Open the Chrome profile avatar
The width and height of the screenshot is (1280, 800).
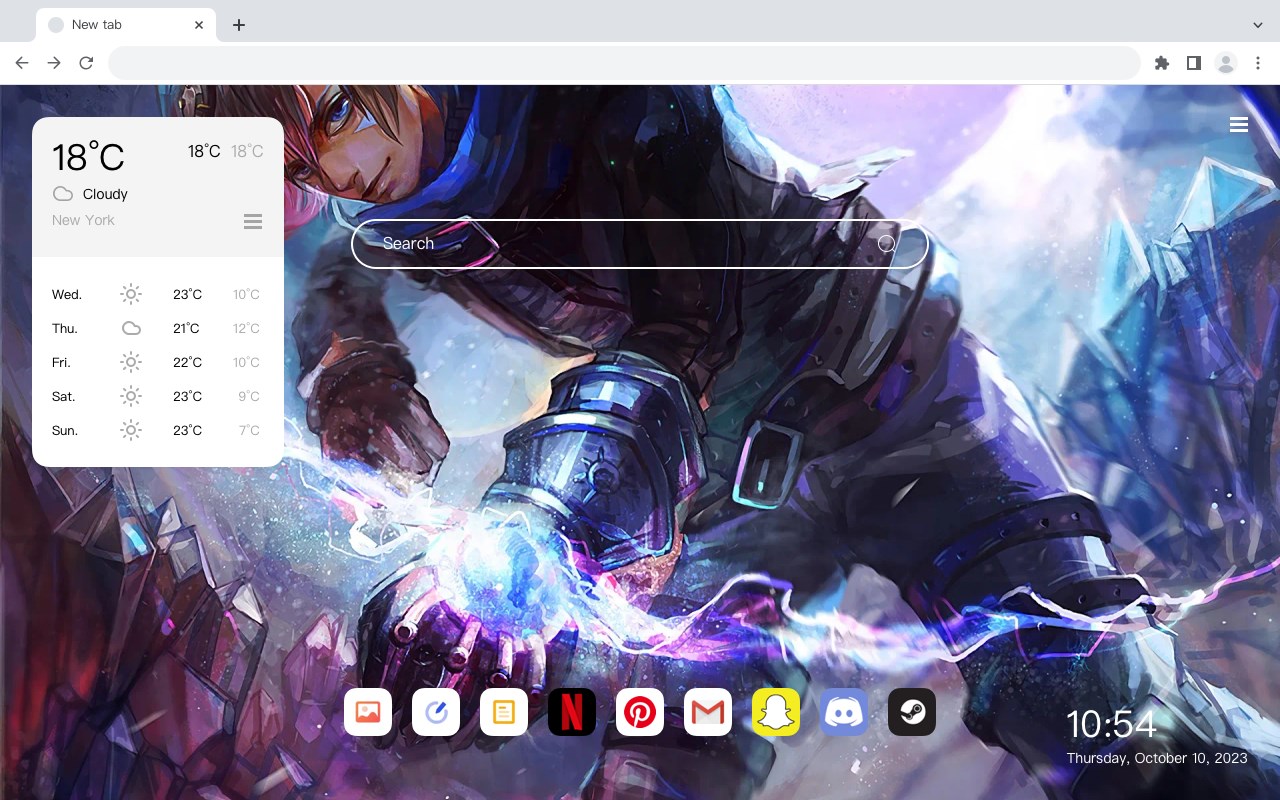click(x=1226, y=63)
